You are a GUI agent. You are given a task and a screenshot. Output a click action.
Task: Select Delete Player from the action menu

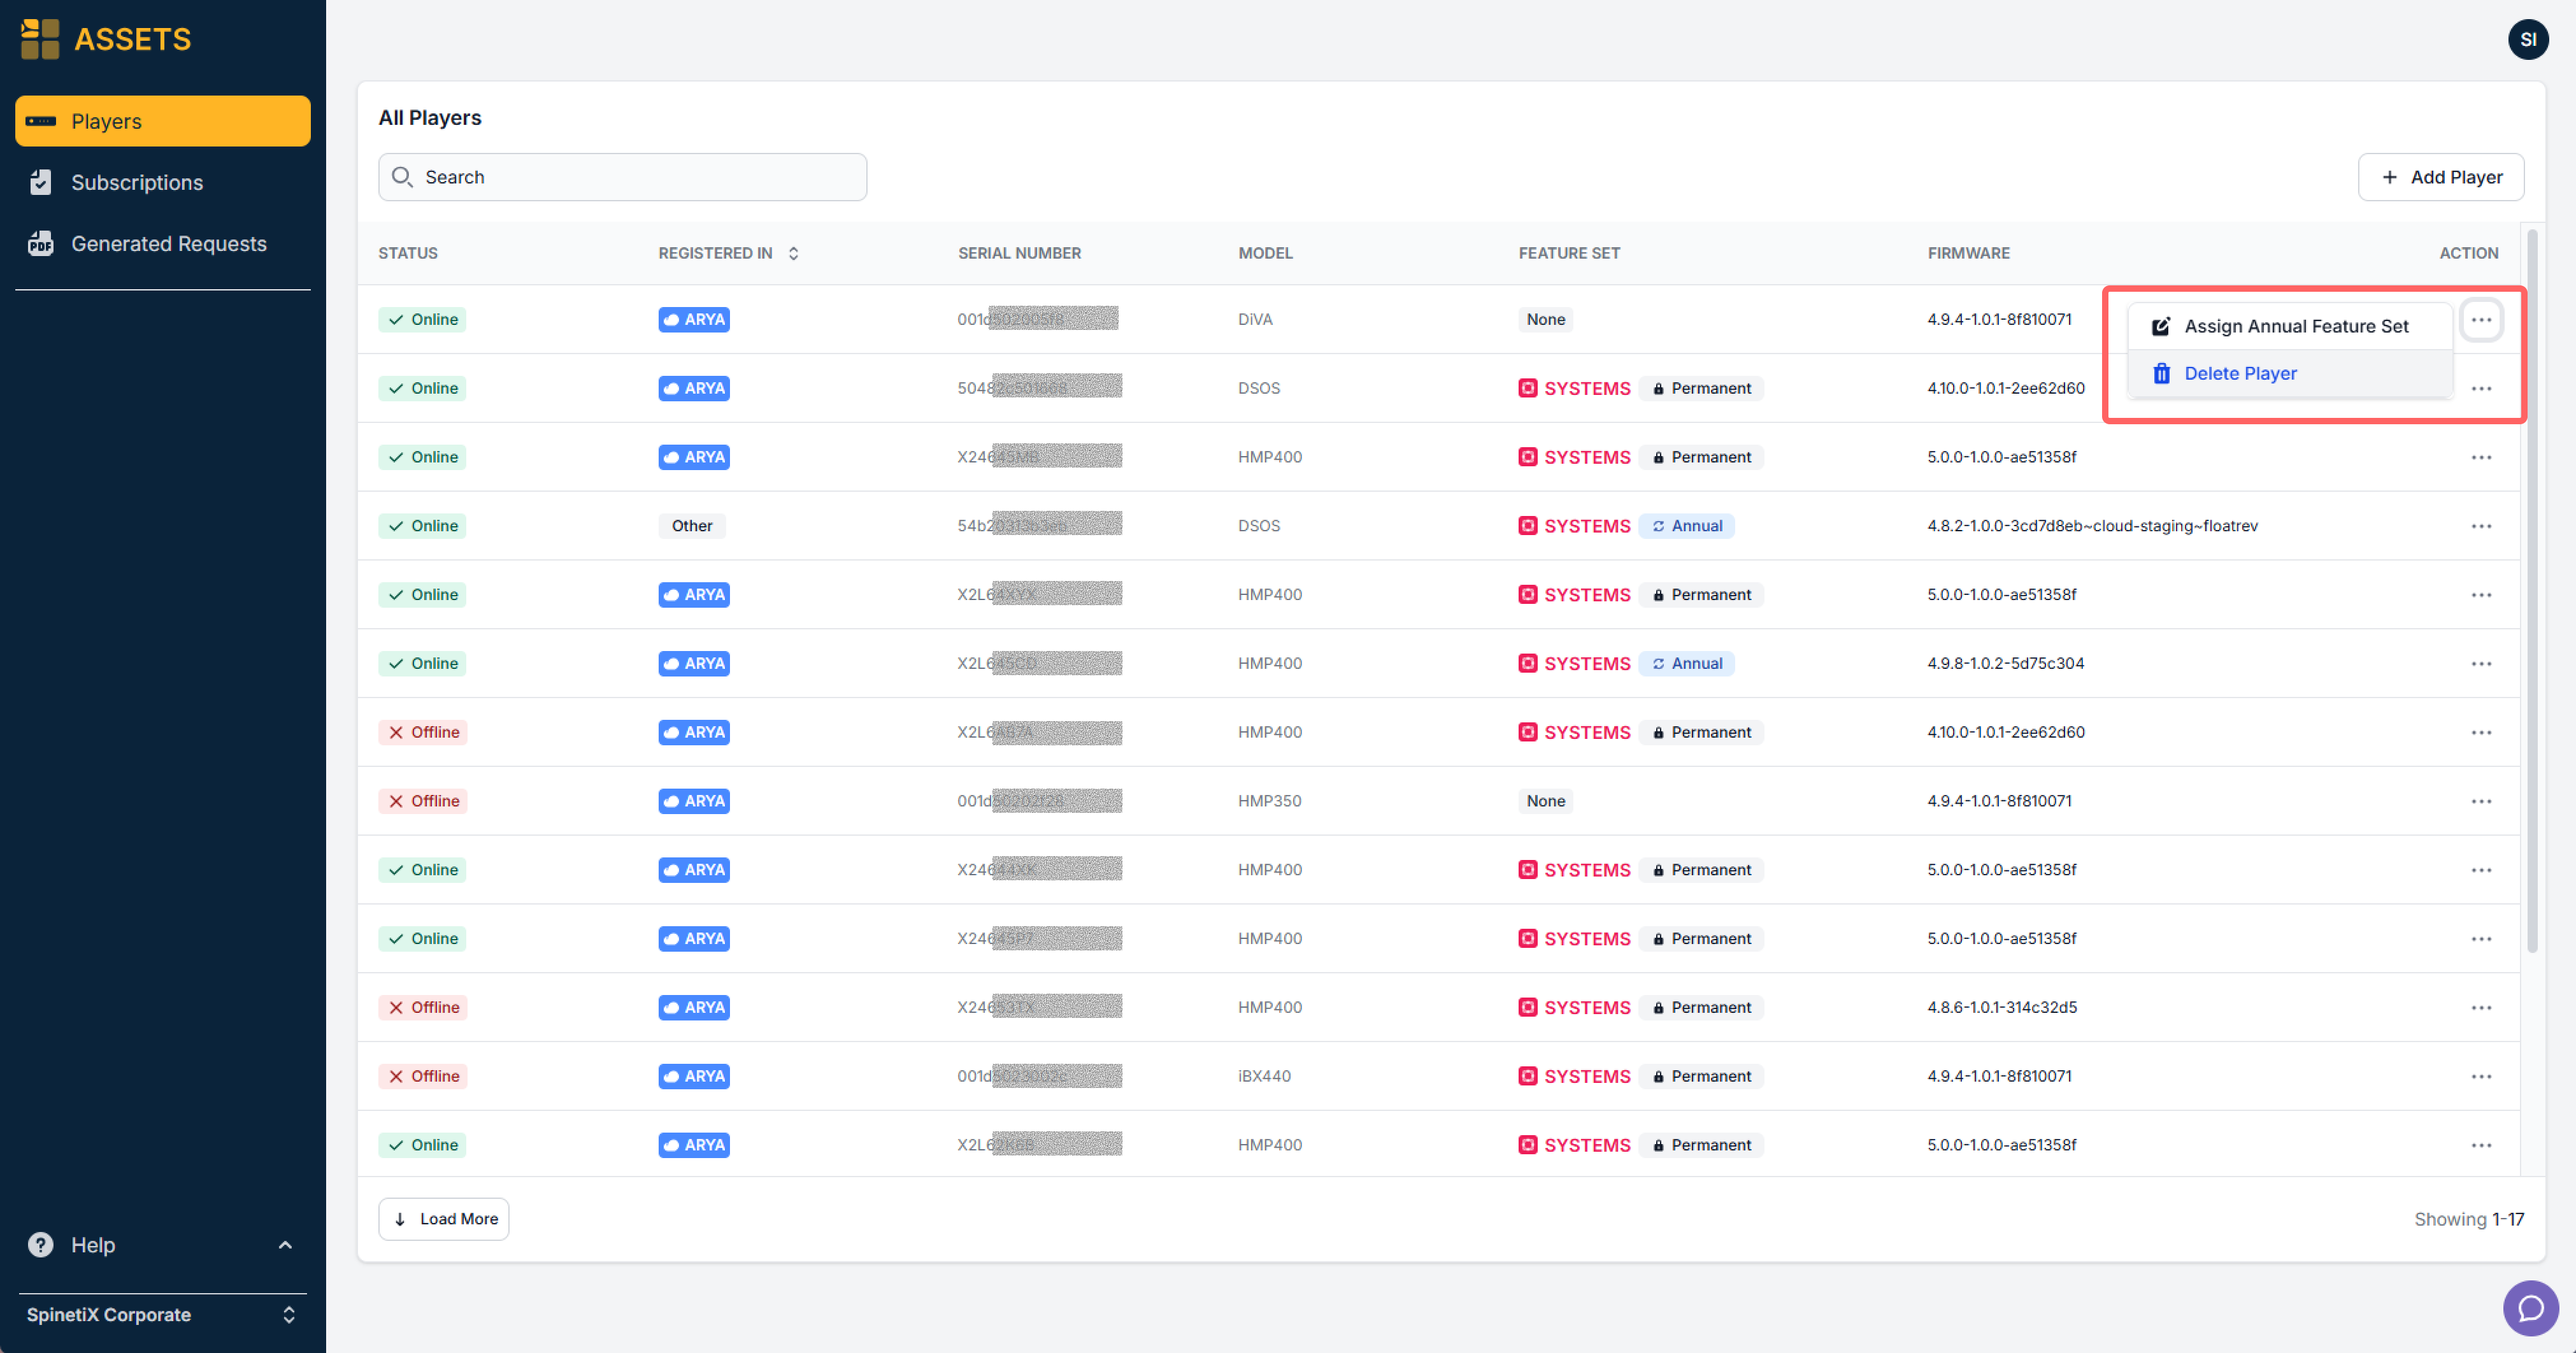pyautogui.click(x=2289, y=373)
